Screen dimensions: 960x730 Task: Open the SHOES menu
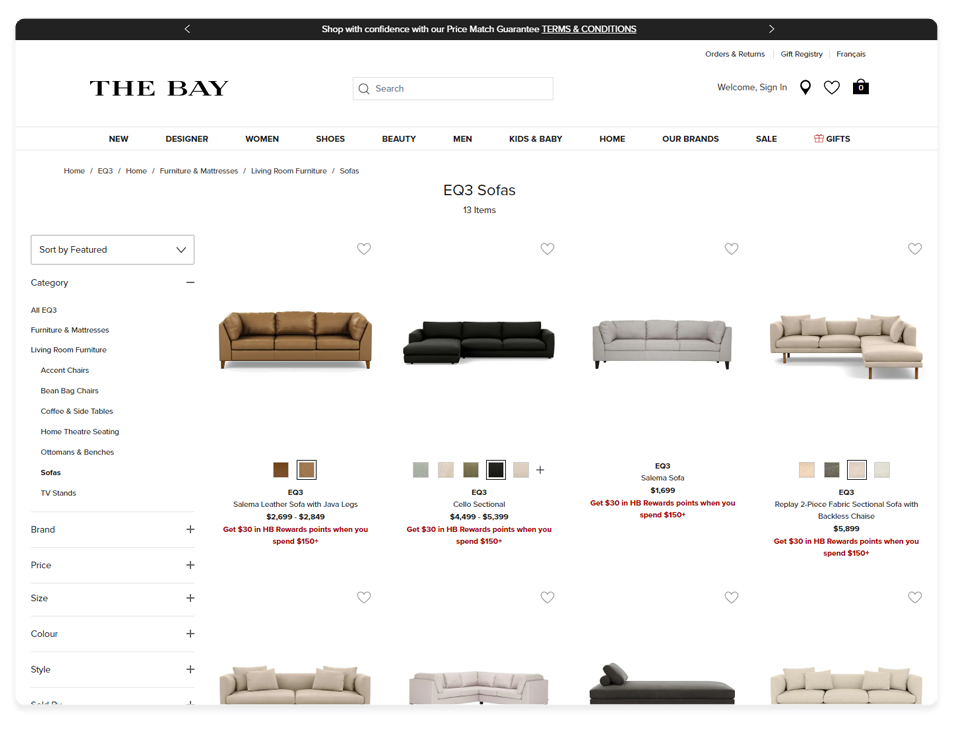(330, 139)
